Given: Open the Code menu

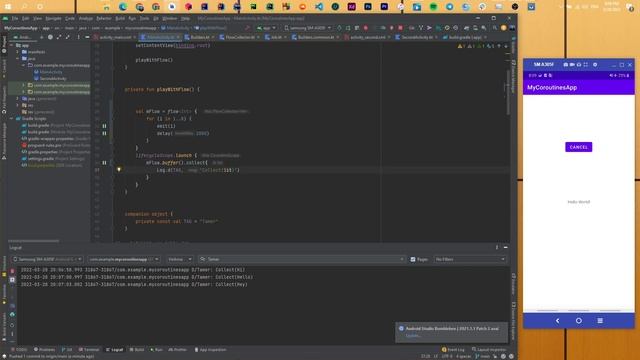Looking at the screenshot, I should pyautogui.click(x=70, y=18).
